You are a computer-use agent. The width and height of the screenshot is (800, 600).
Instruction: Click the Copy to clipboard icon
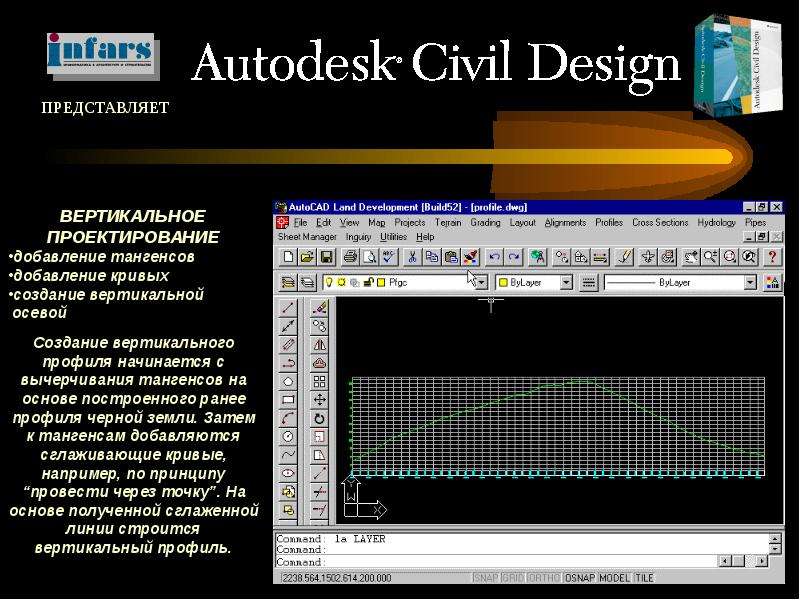(432, 257)
